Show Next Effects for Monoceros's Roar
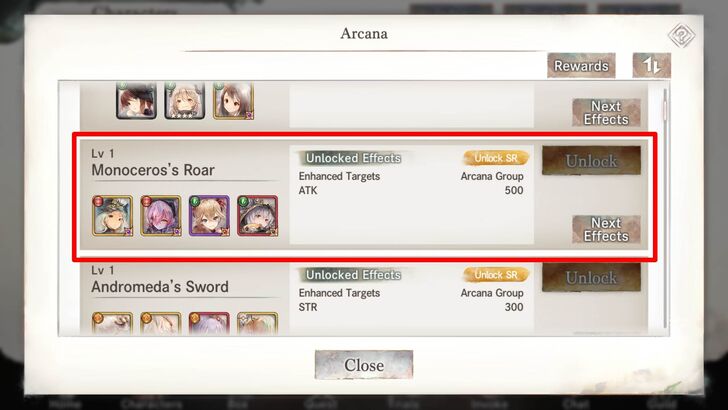The height and width of the screenshot is (410, 728). click(606, 229)
